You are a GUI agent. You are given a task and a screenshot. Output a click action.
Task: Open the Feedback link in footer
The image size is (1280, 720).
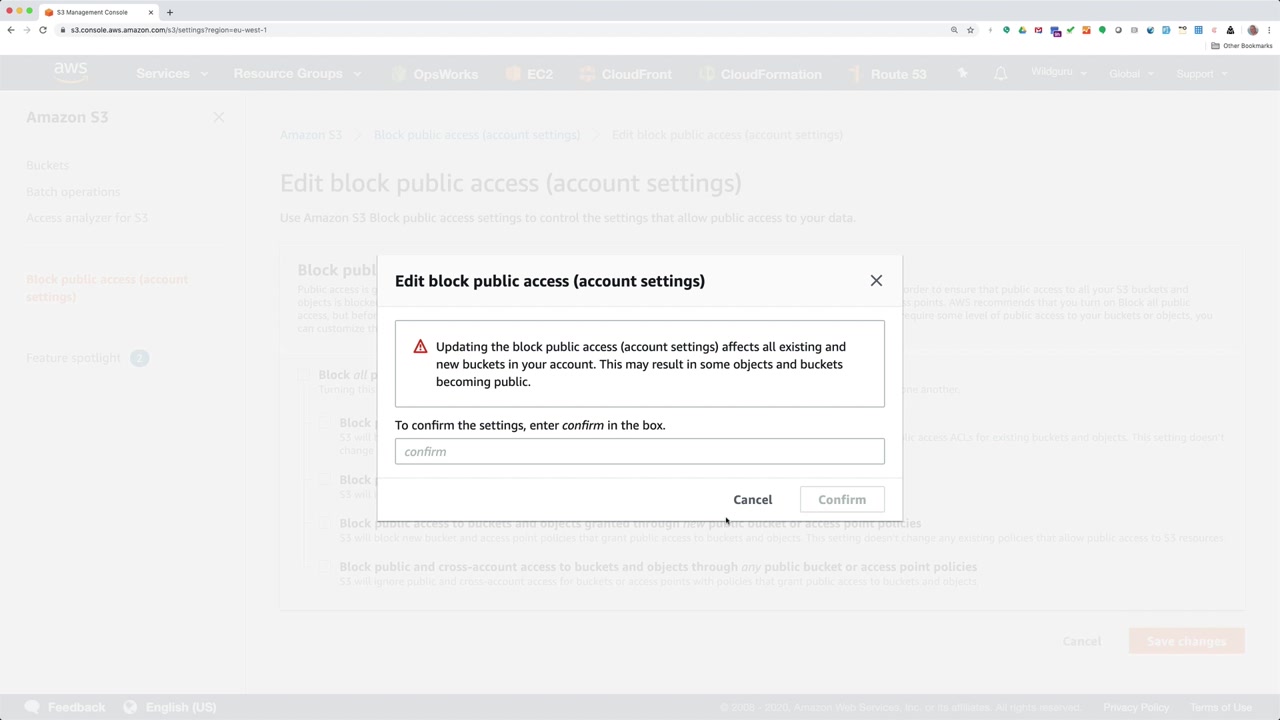point(64,707)
